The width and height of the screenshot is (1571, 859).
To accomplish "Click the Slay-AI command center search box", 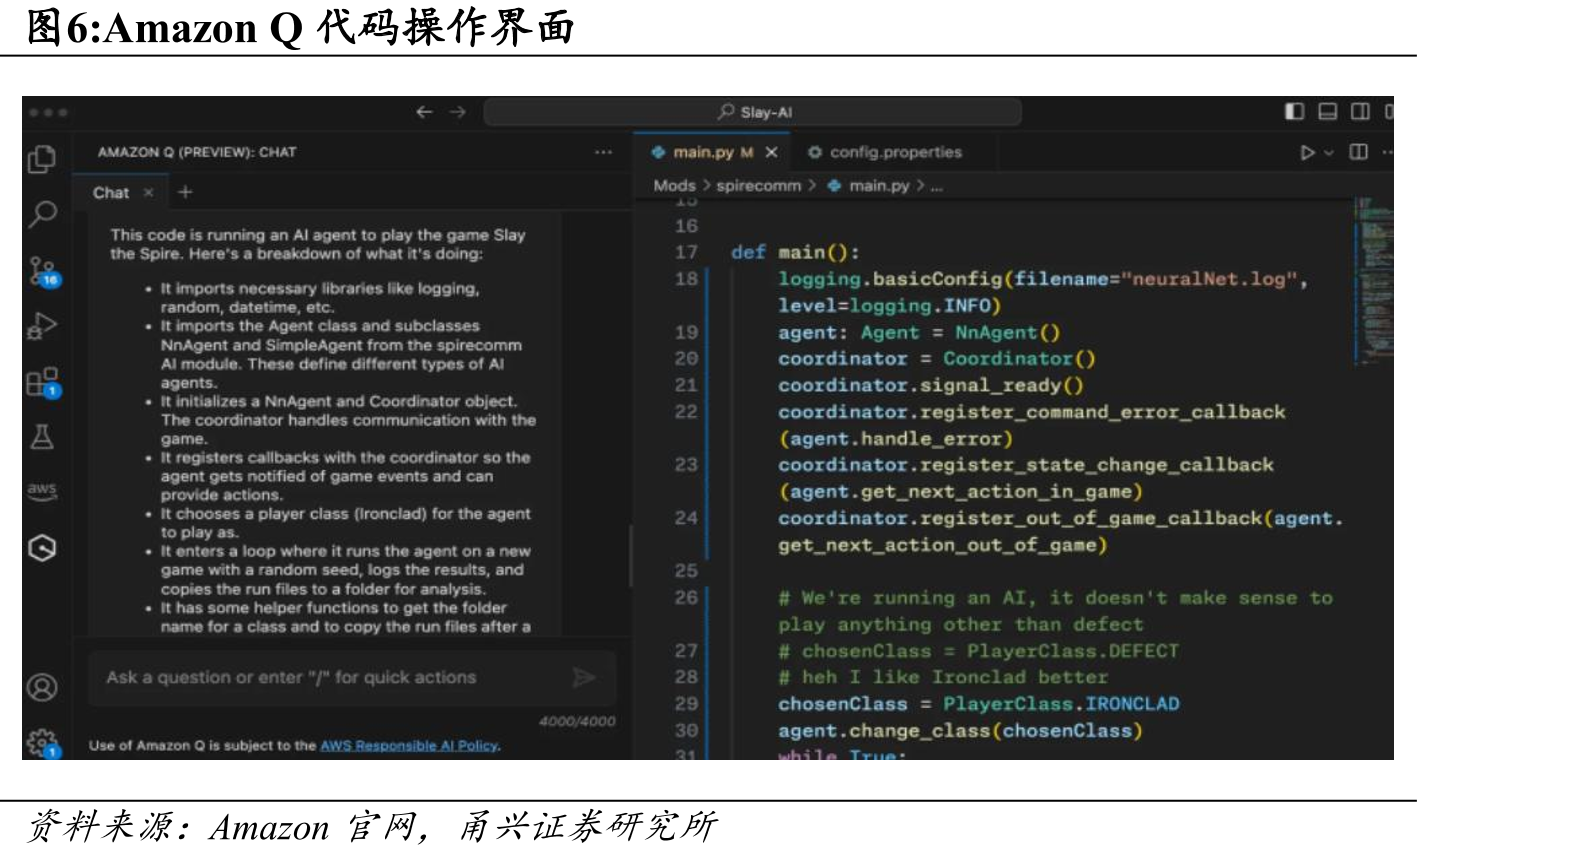I will pyautogui.click(x=753, y=112).
